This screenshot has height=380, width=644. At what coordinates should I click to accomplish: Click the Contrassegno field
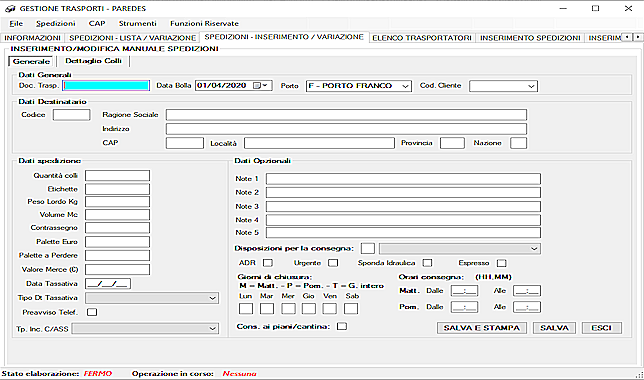coord(117,228)
